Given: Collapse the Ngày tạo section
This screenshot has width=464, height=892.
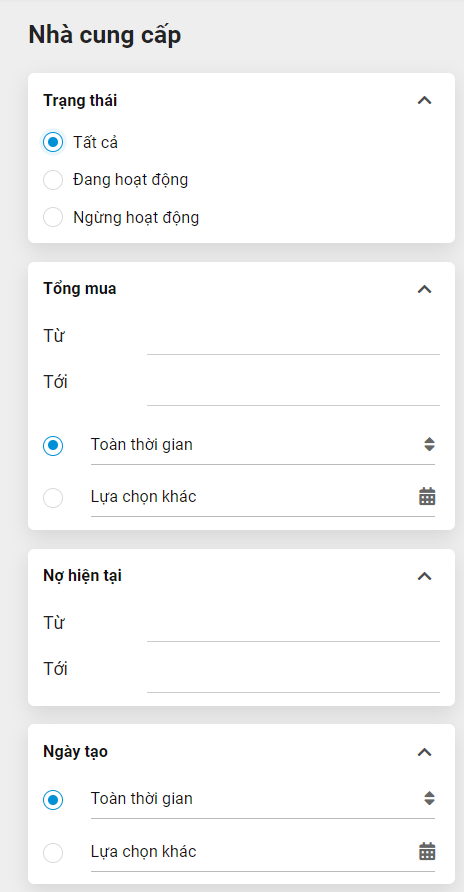Looking at the screenshot, I should tap(424, 752).
